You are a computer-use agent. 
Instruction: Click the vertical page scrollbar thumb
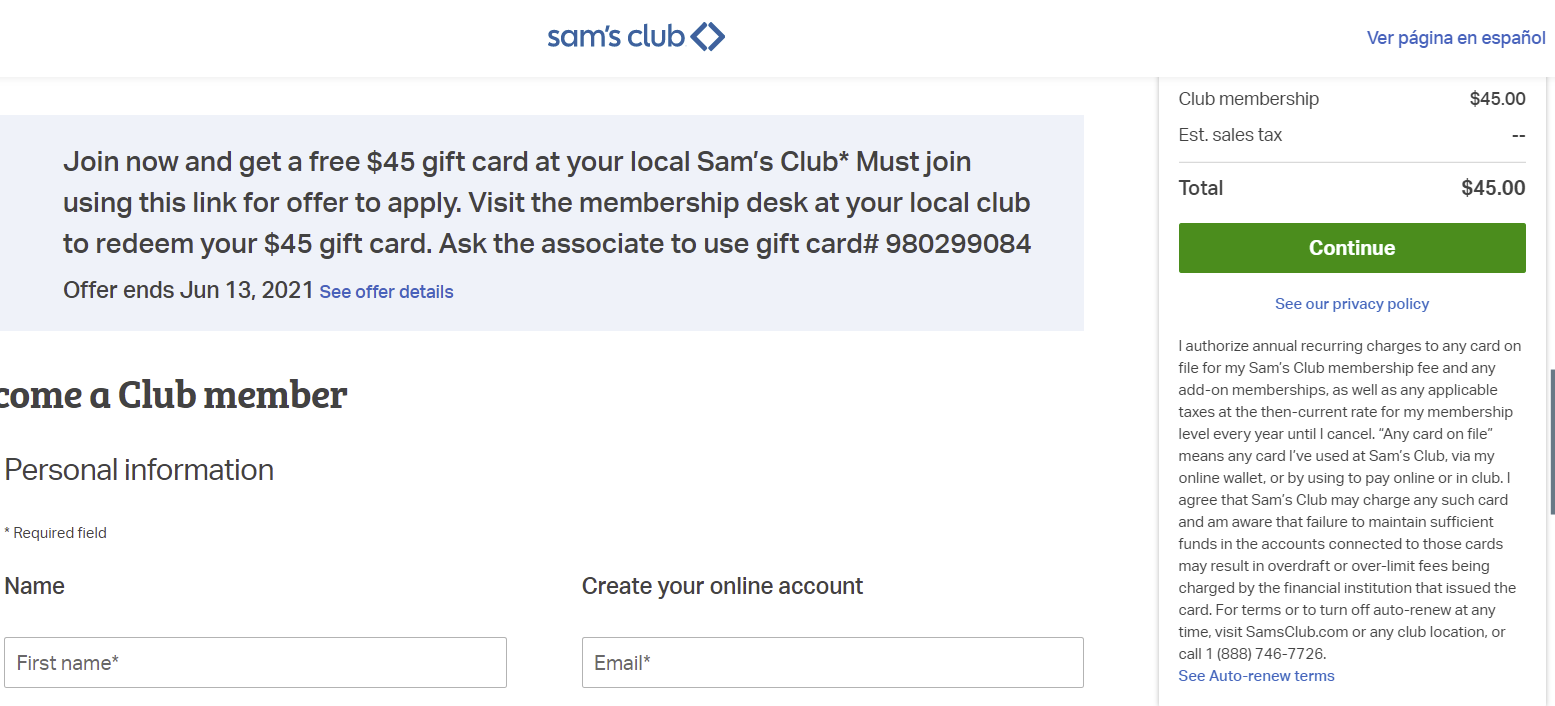(1551, 442)
